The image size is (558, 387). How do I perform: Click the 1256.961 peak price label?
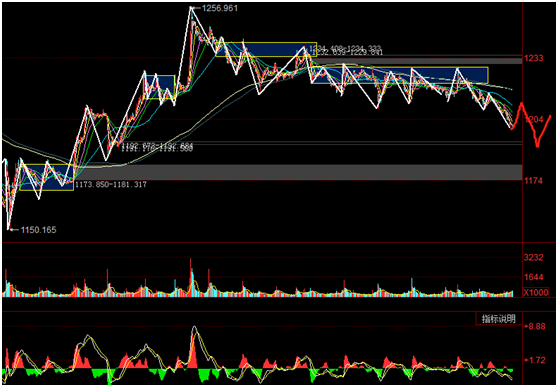point(220,8)
